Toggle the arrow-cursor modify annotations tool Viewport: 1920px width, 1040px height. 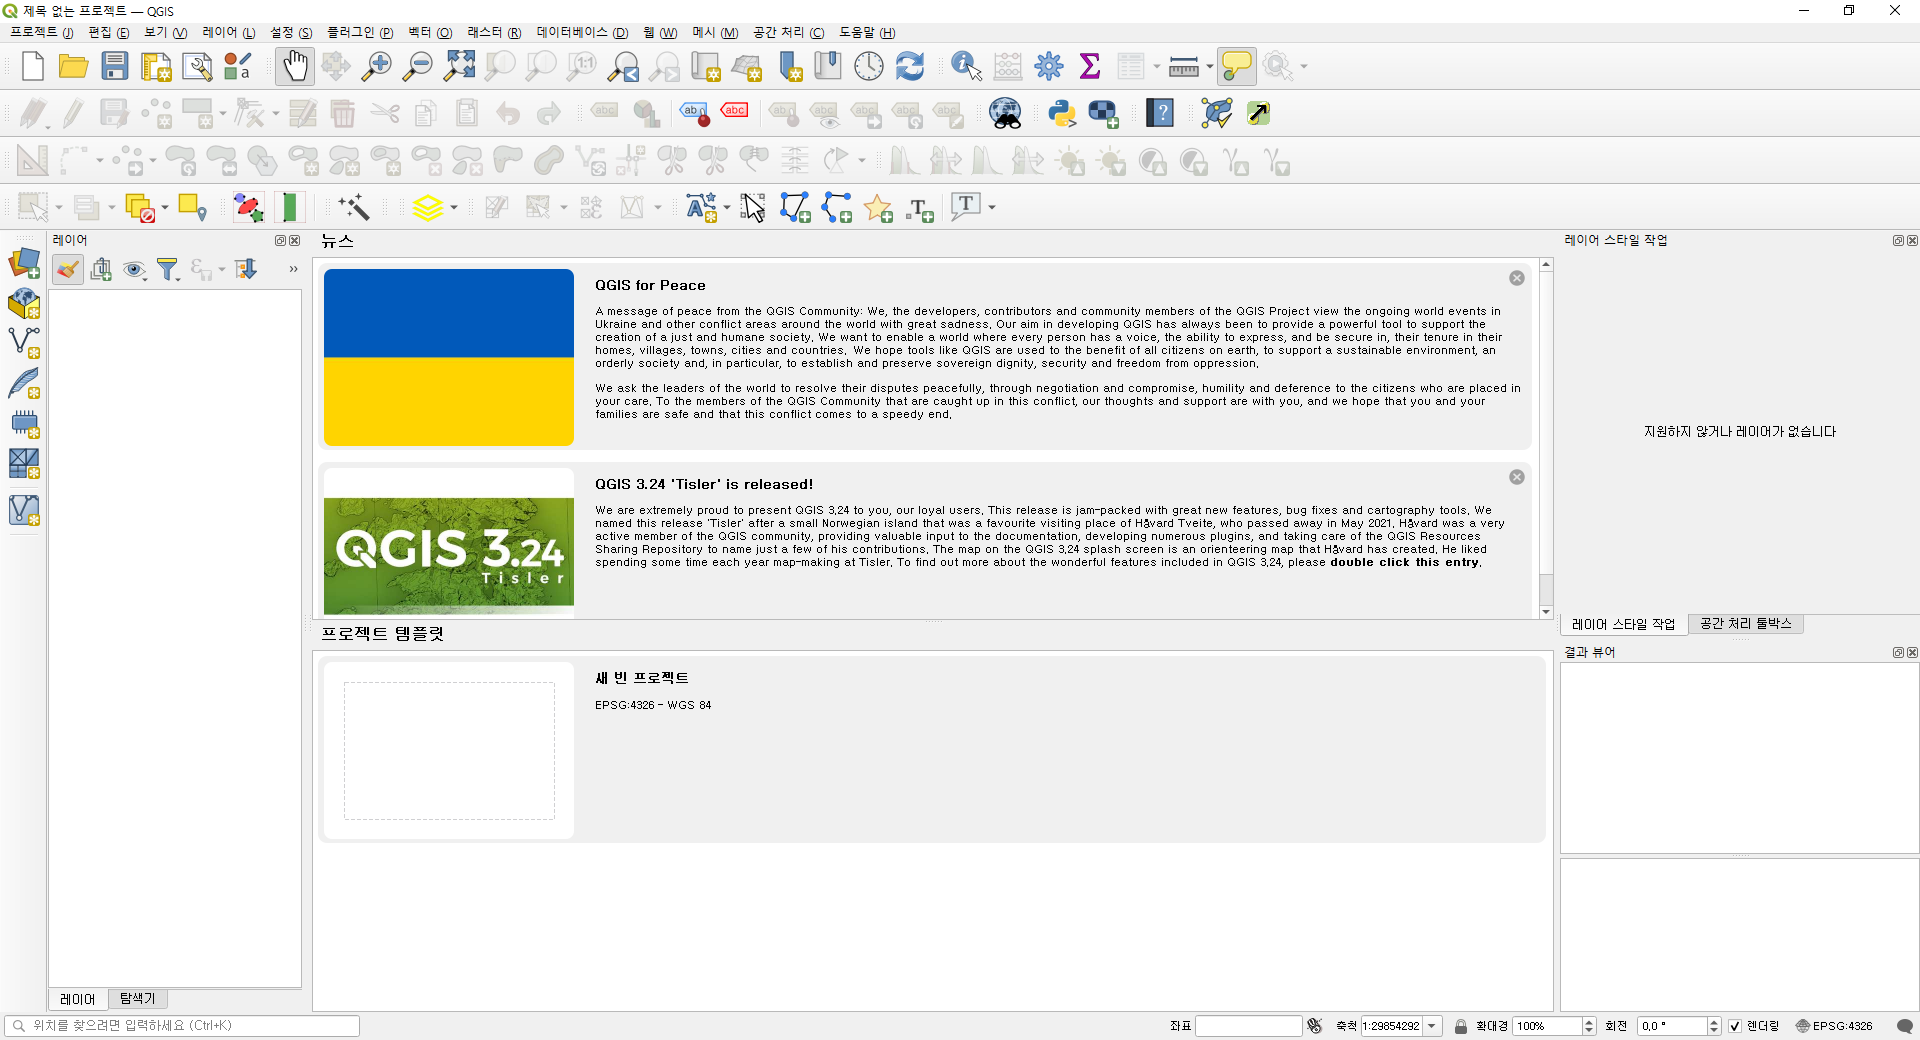(753, 207)
